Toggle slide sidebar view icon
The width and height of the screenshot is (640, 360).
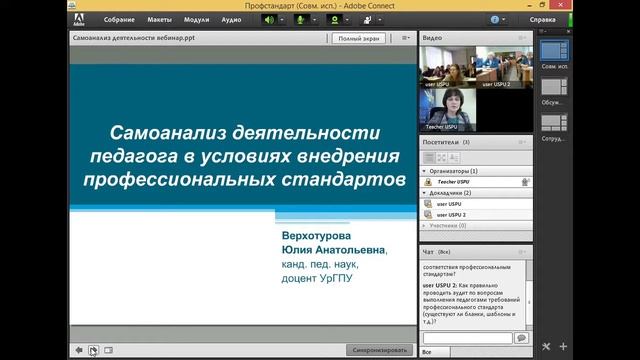click(x=108, y=350)
